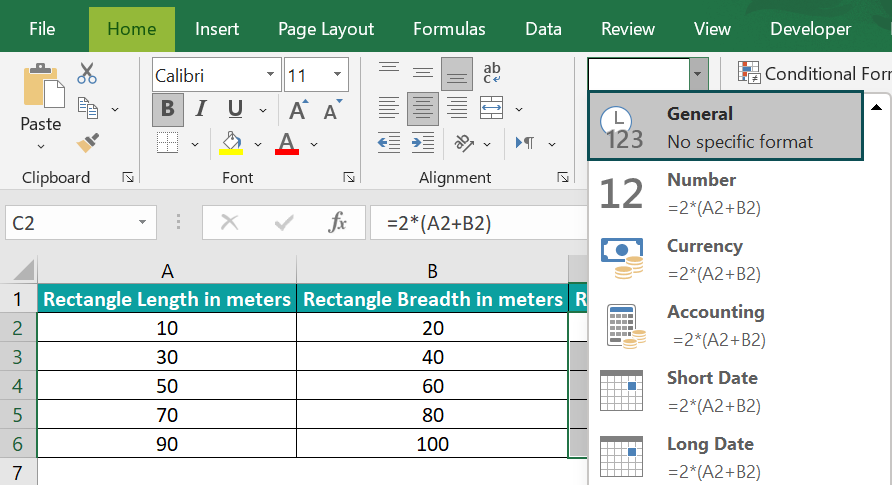Switch to the Insert tab
This screenshot has height=485, width=892.
tap(217, 29)
